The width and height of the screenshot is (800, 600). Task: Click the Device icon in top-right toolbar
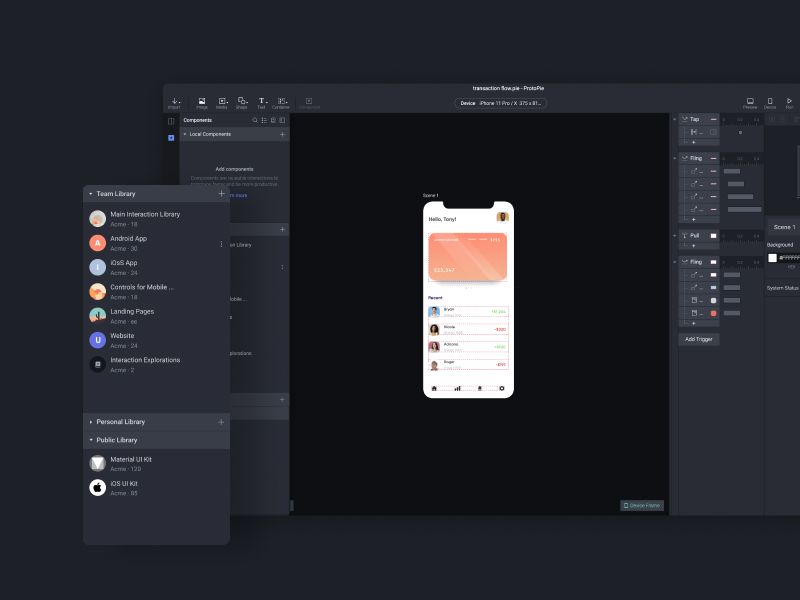pyautogui.click(x=770, y=103)
